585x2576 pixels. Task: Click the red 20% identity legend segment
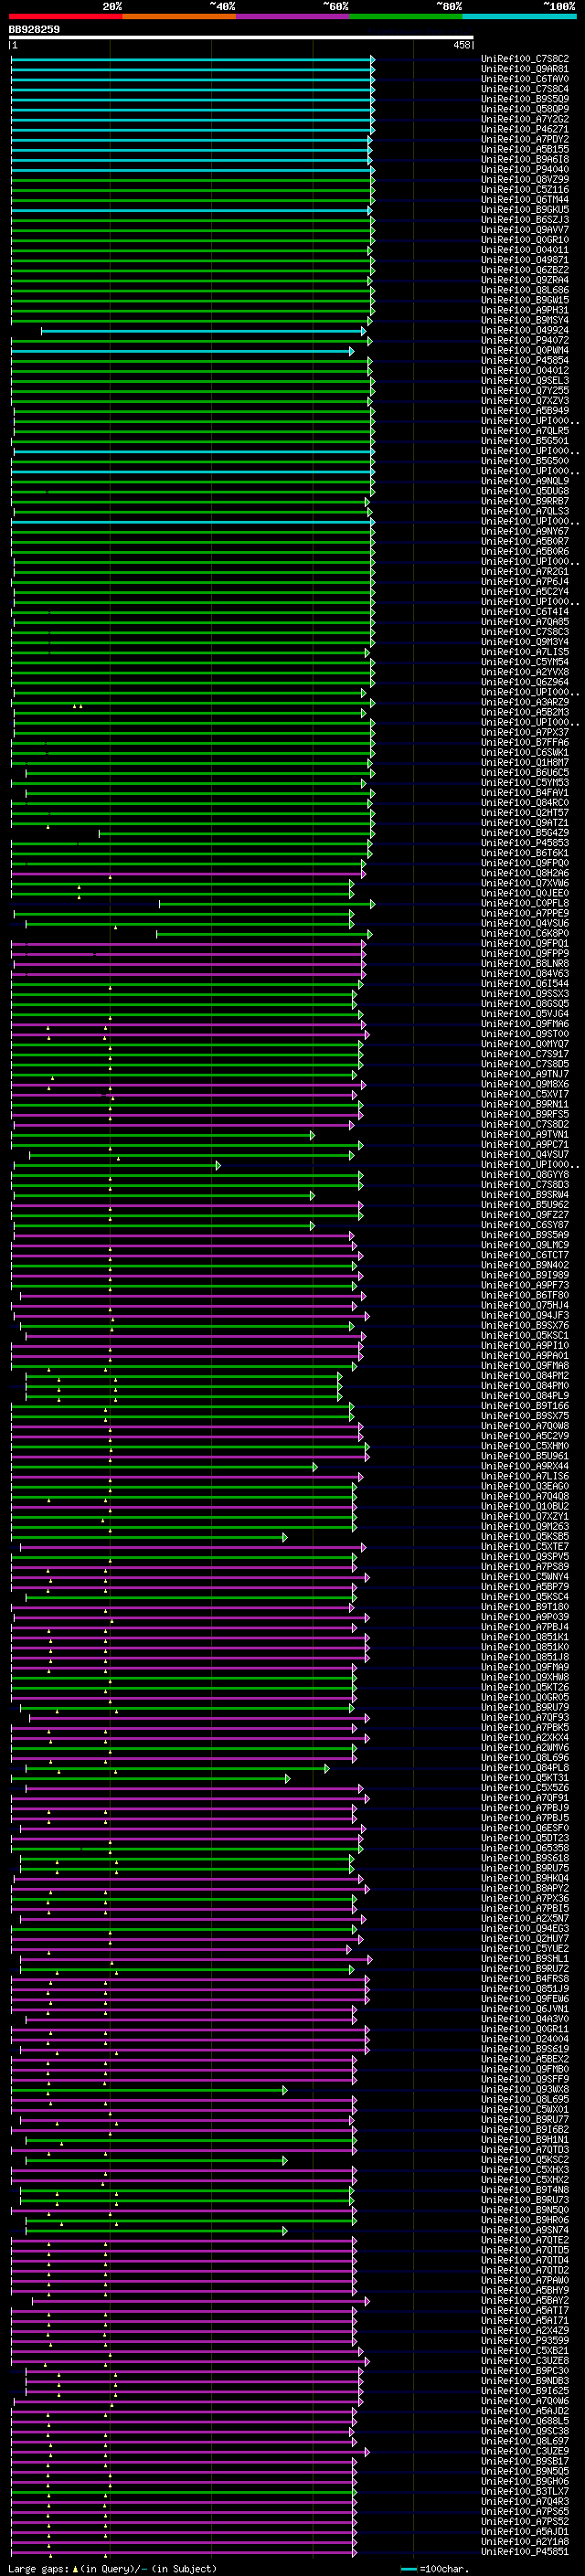[x=65, y=16]
